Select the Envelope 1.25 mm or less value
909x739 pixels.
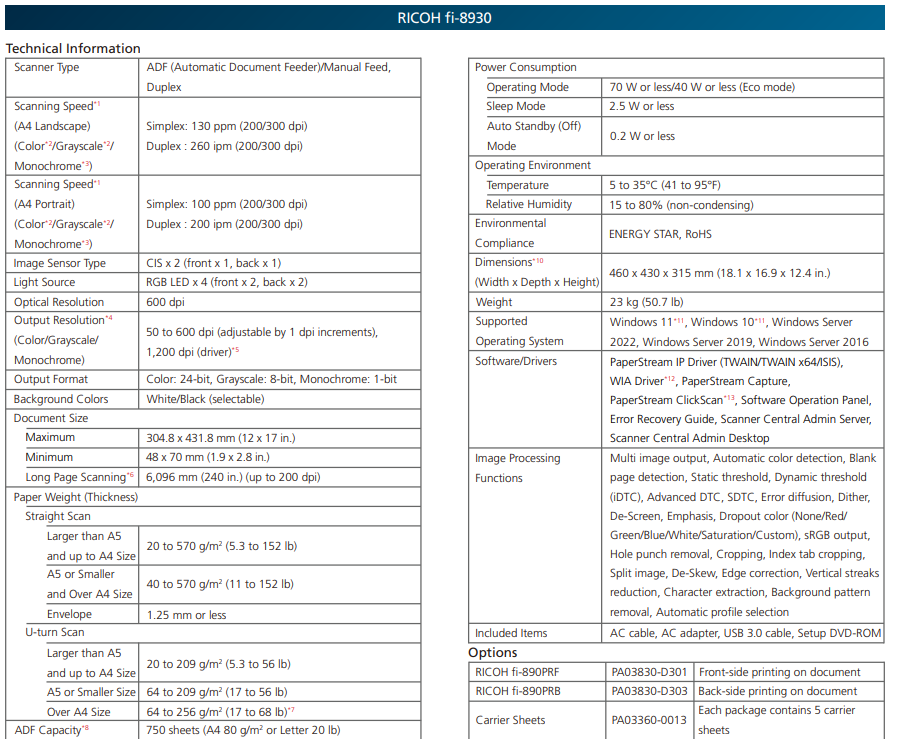point(186,615)
